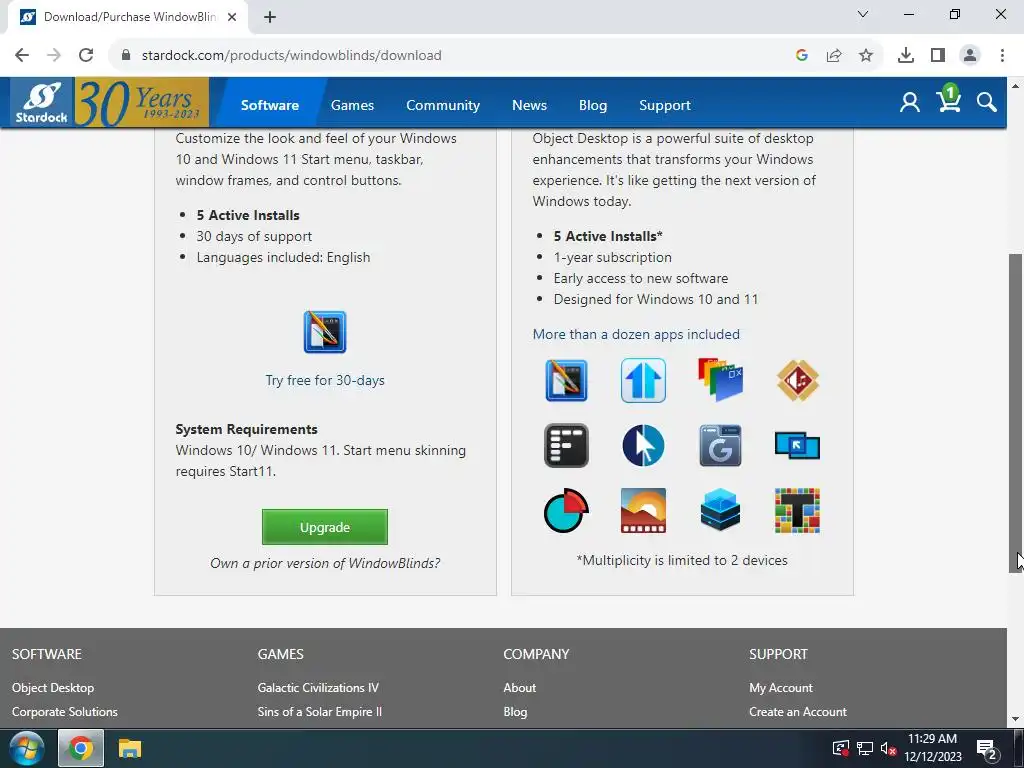Go back to previous page in Chrome
The image size is (1024, 768).
22,55
